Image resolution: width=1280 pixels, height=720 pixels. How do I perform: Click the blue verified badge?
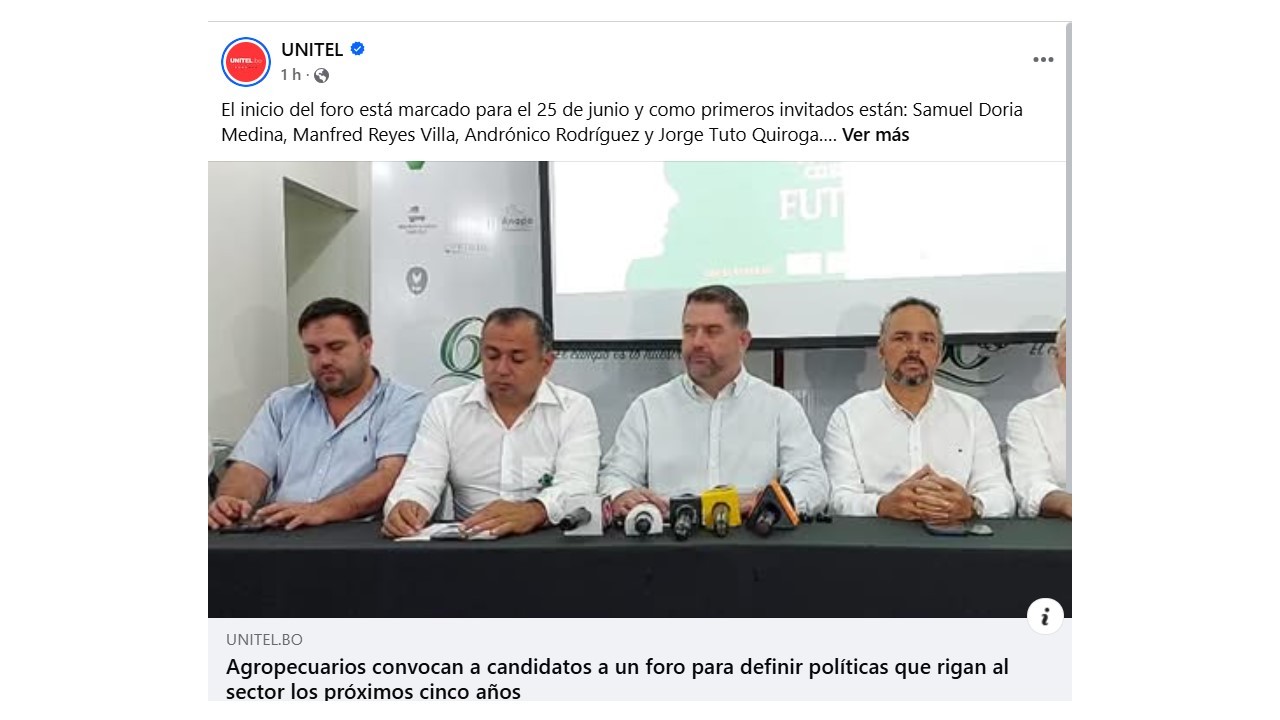pos(357,49)
